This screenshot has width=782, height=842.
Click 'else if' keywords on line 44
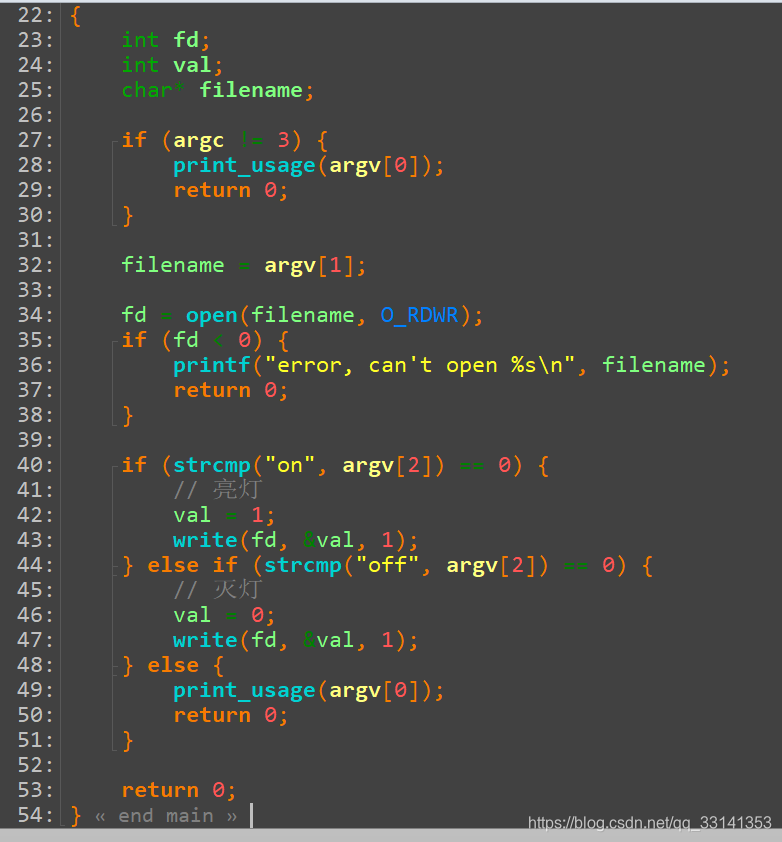[192, 565]
